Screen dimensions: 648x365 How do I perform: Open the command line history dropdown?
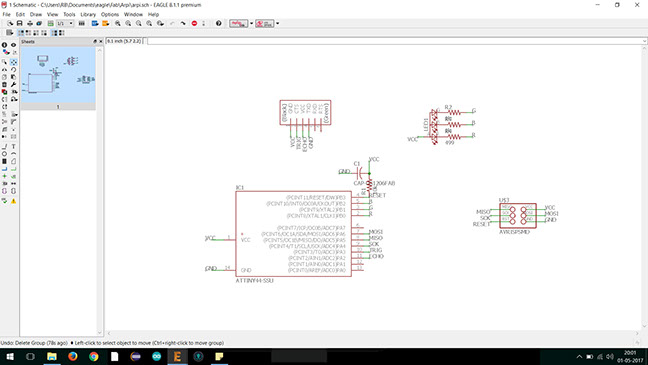coord(644,41)
